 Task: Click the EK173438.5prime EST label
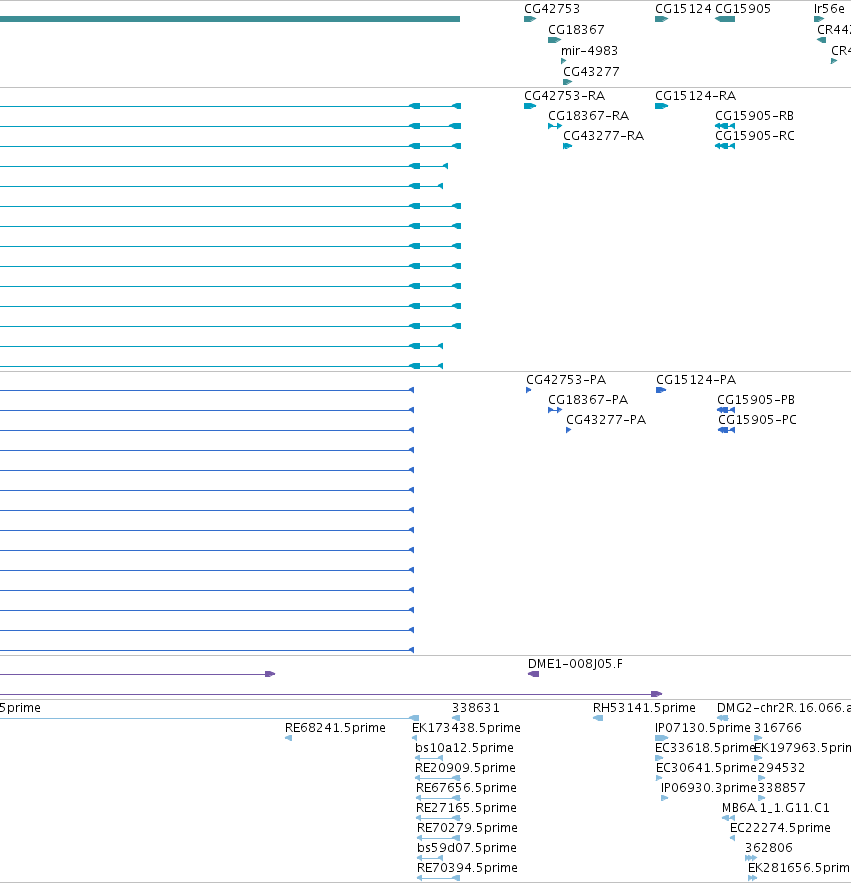(x=466, y=728)
